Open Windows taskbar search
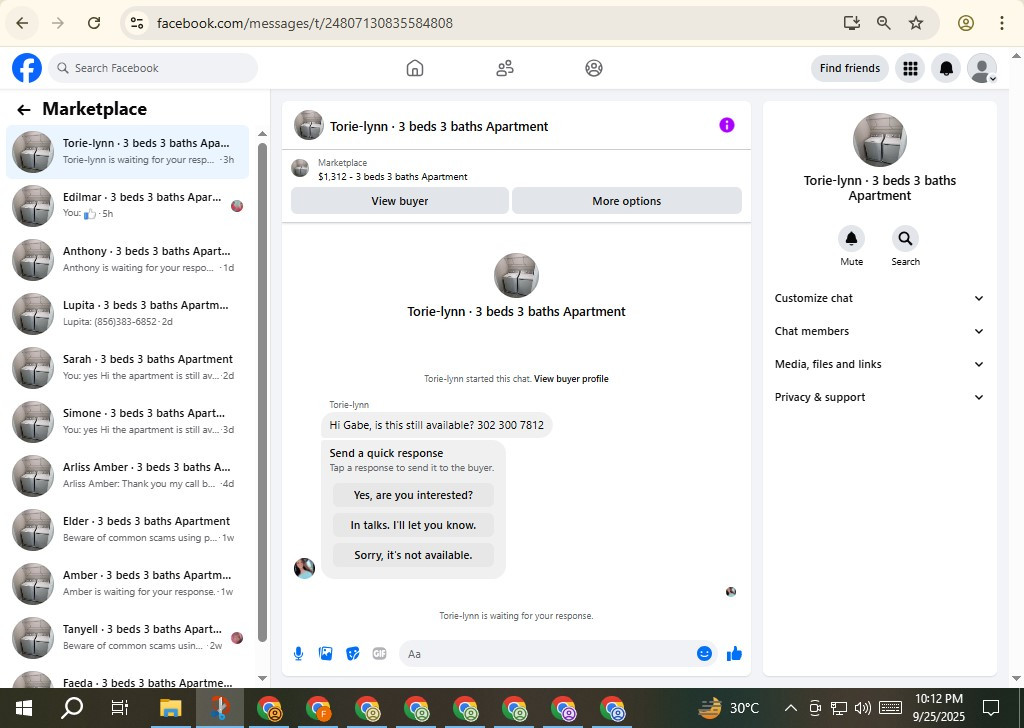This screenshot has width=1024, height=728. click(72, 708)
